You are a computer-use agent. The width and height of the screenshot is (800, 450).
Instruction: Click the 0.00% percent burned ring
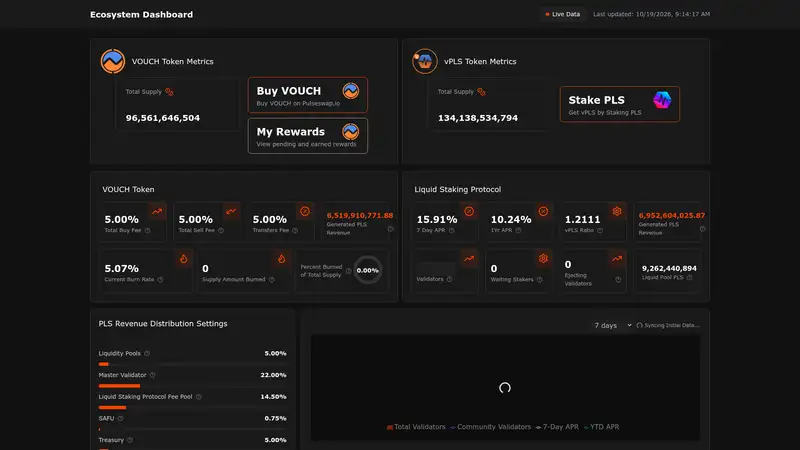point(367,270)
